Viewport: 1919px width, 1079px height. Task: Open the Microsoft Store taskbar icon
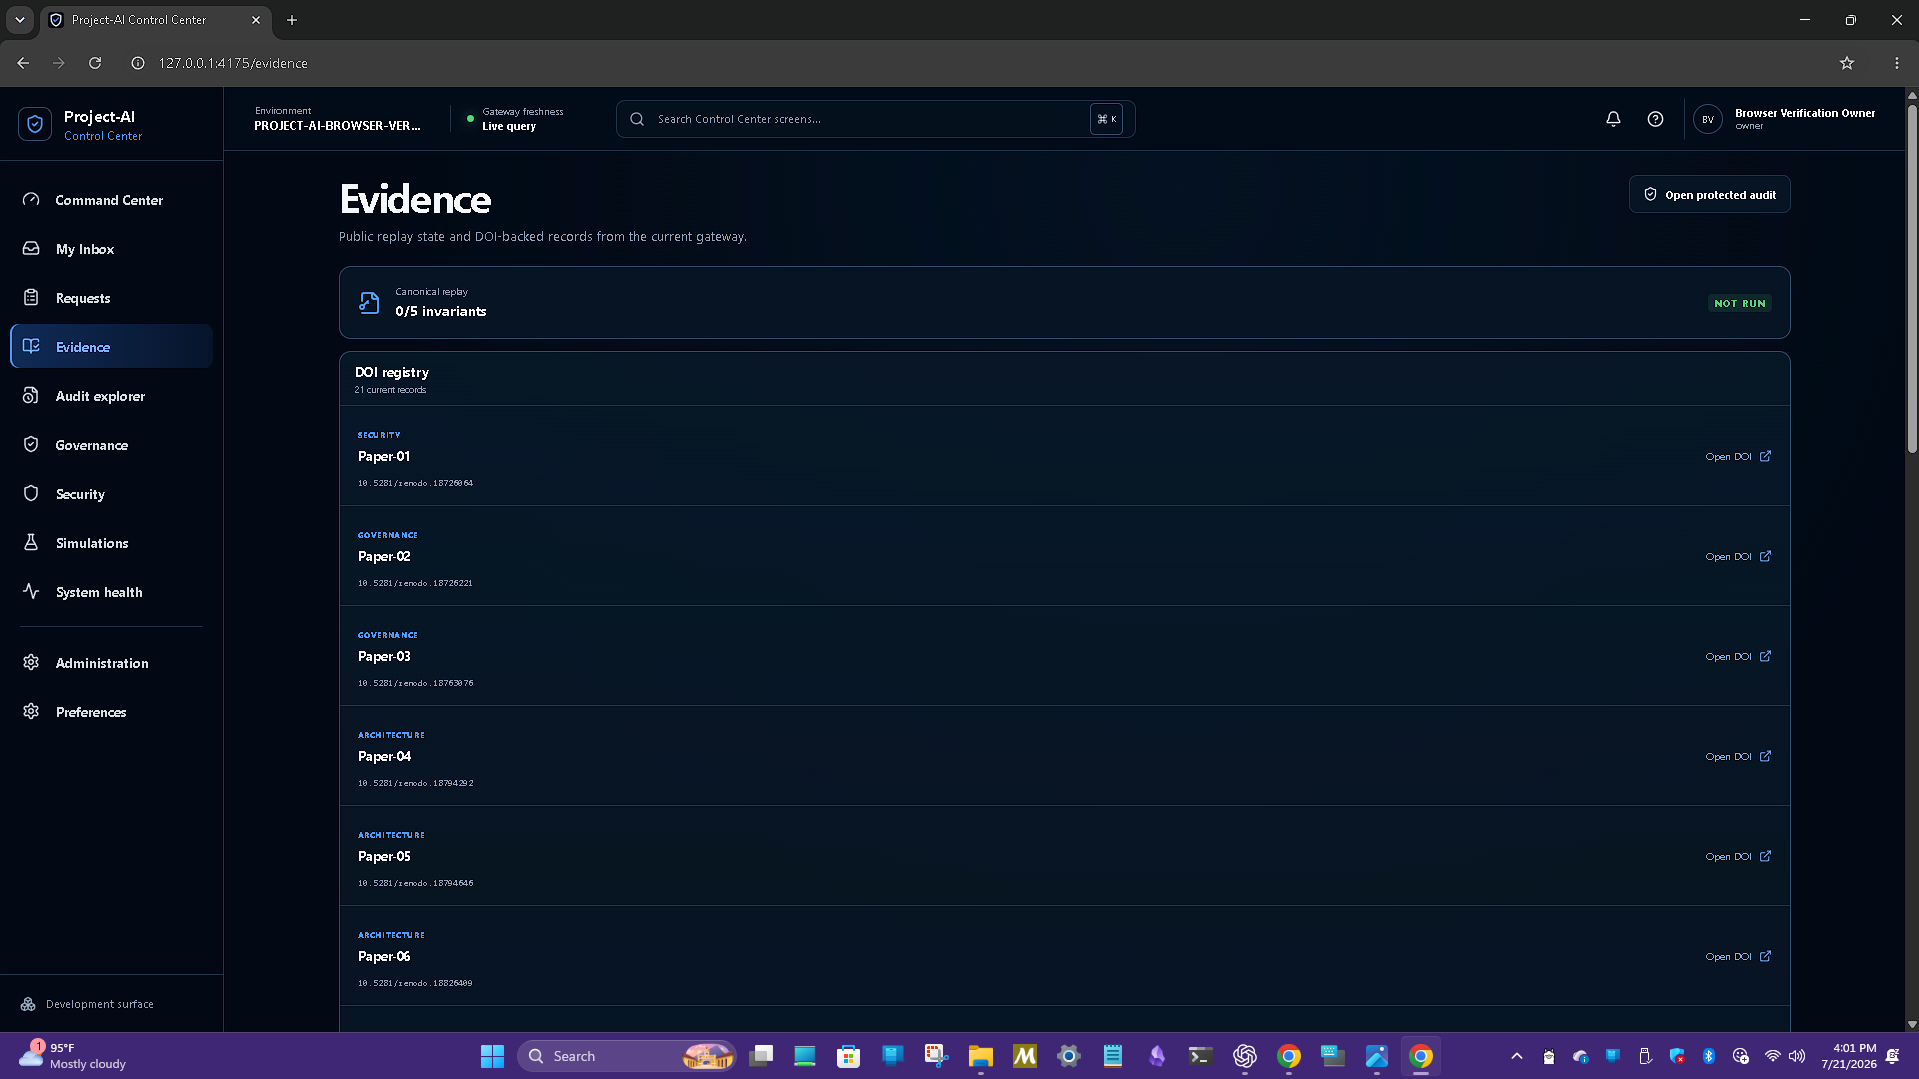(848, 1056)
